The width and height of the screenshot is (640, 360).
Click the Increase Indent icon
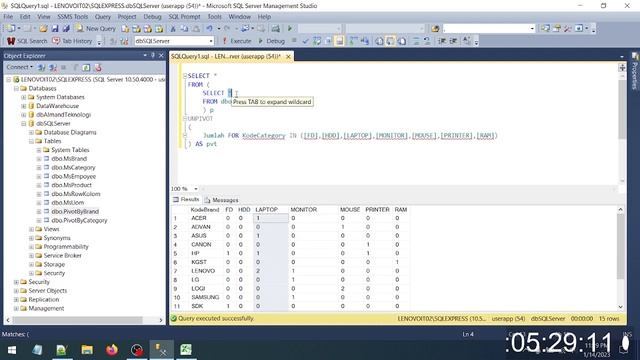453,41
